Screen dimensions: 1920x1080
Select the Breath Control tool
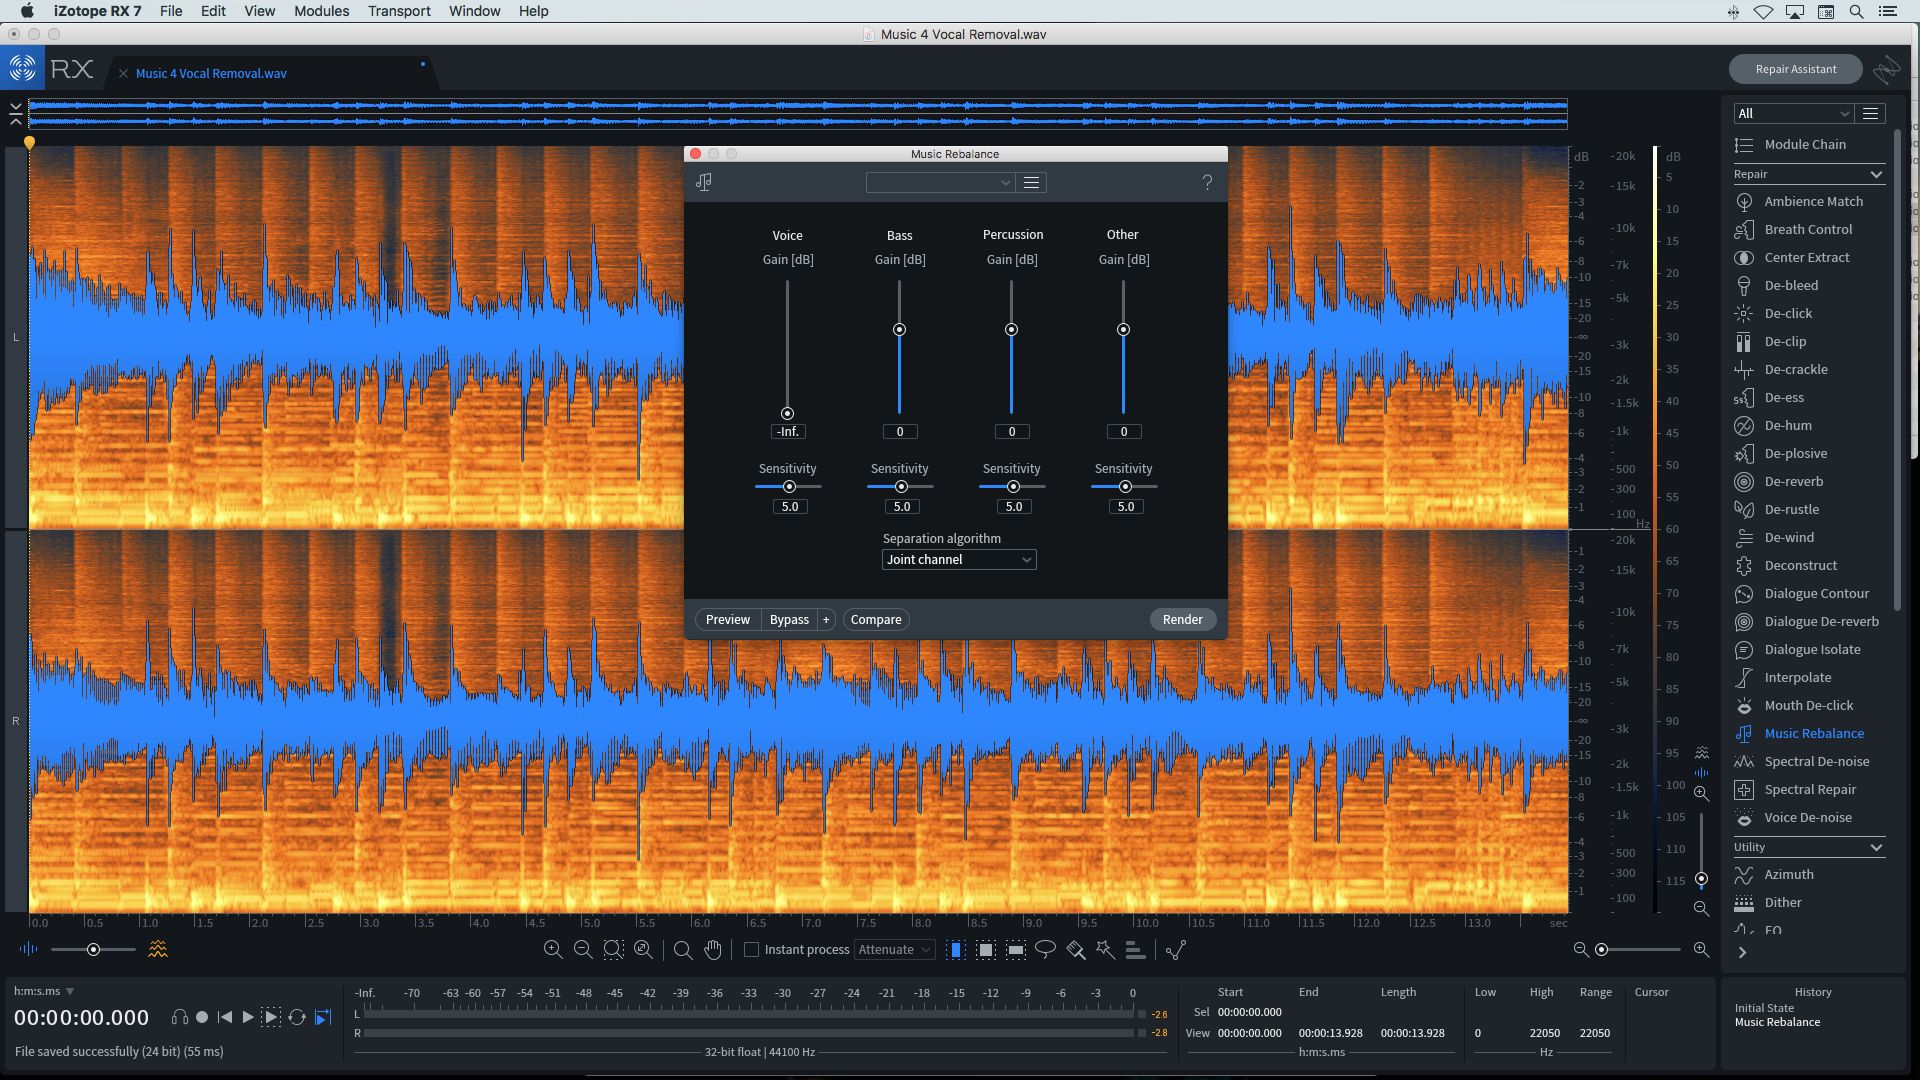[x=1808, y=228]
